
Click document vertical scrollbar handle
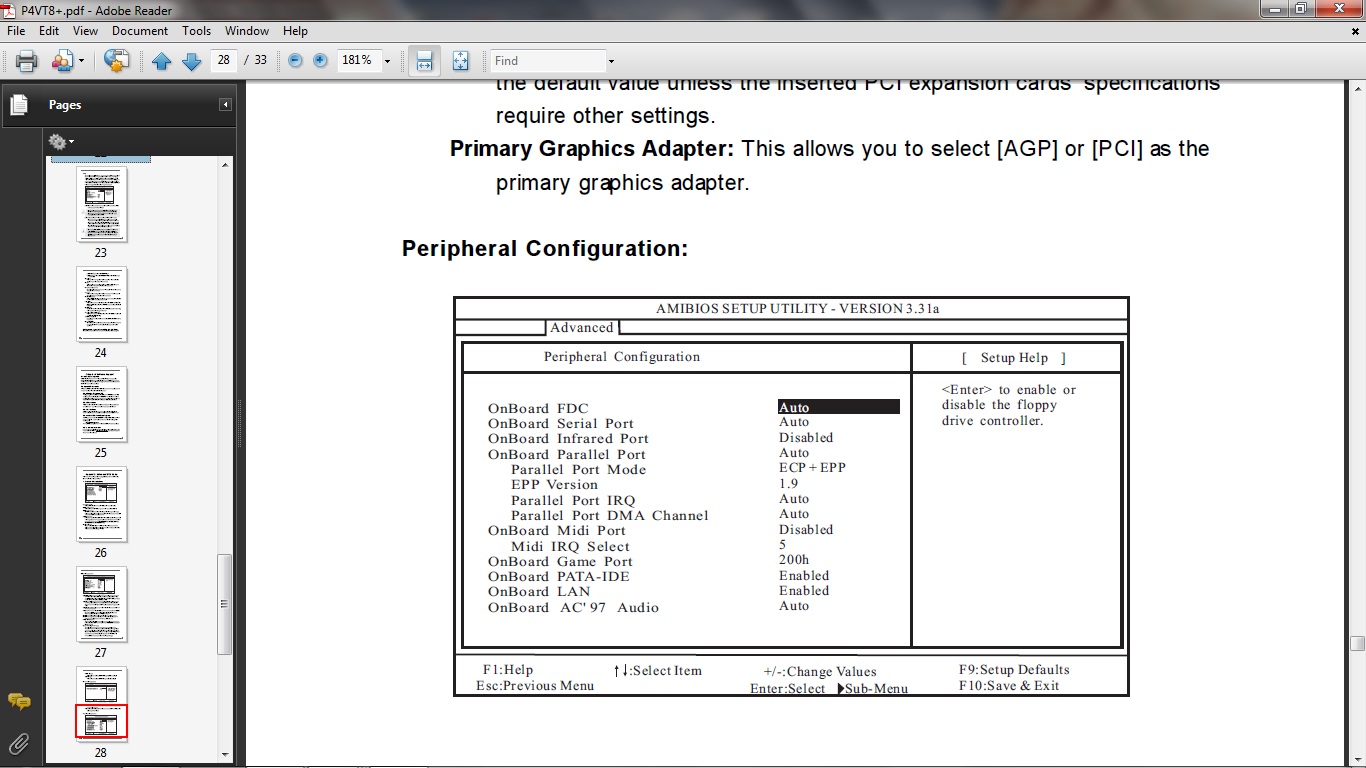coord(1357,644)
